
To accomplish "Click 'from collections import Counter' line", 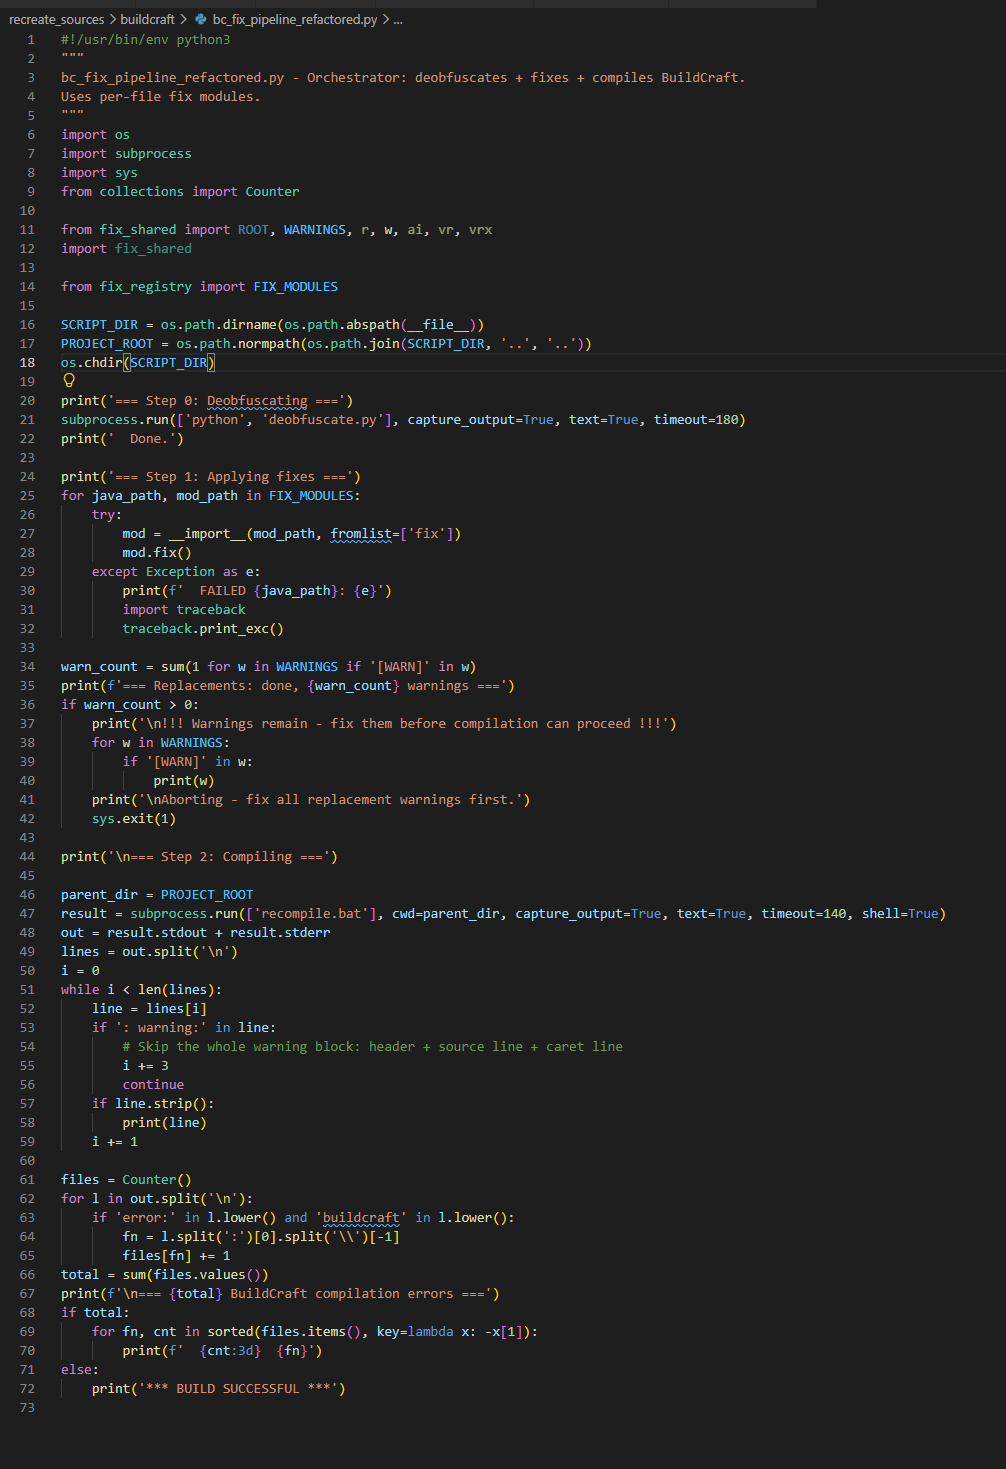I will (x=180, y=192).
